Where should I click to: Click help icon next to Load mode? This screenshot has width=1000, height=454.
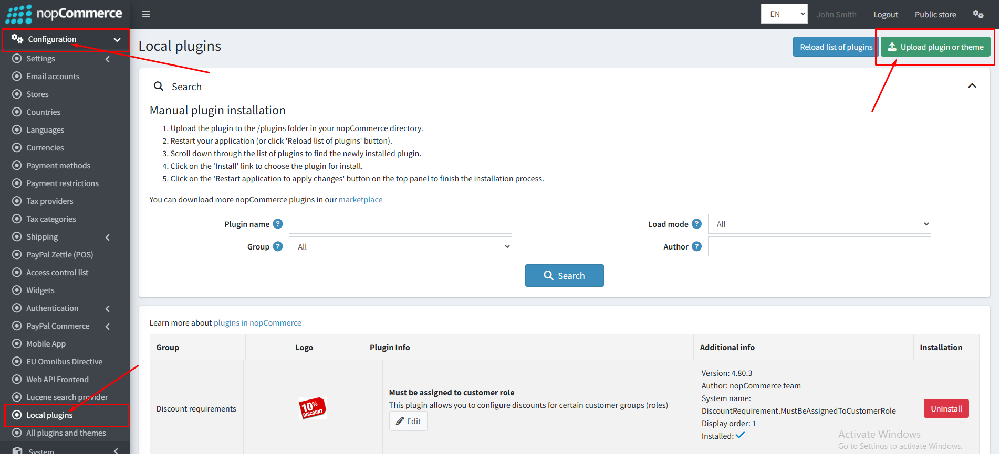click(698, 225)
